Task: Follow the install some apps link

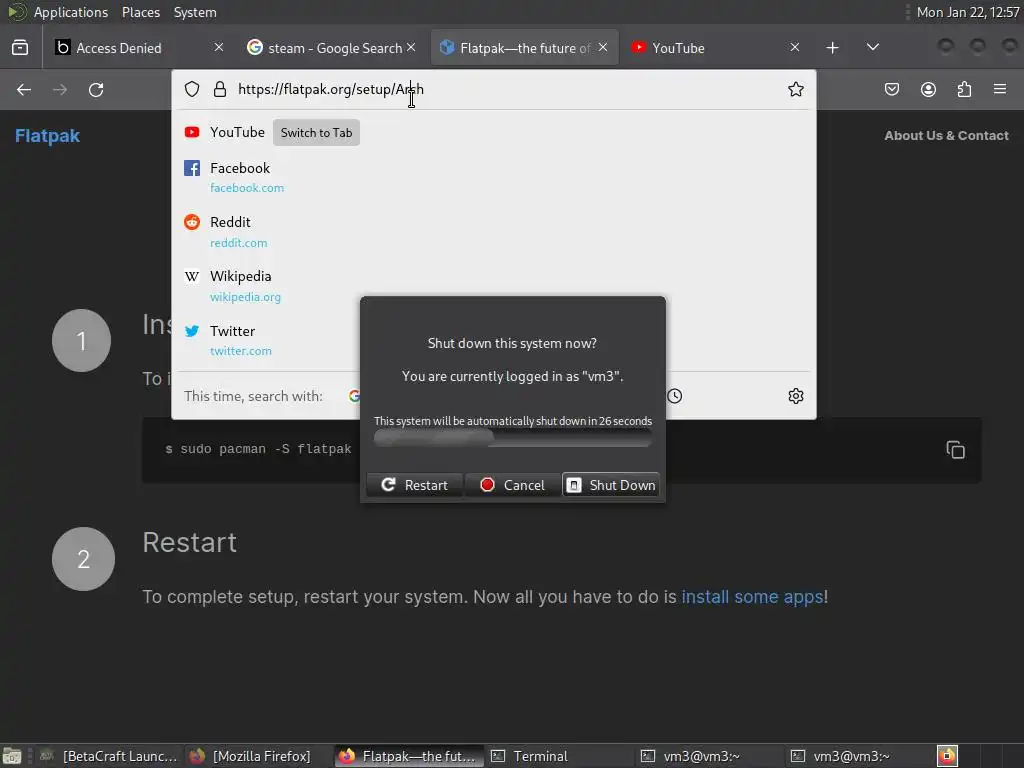Action: 752,597
